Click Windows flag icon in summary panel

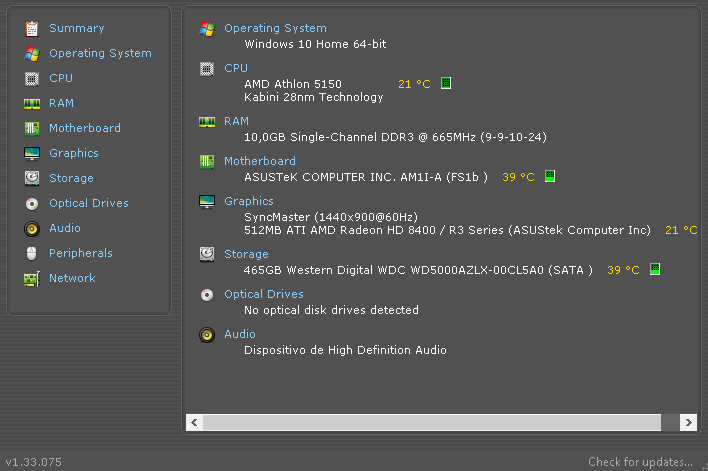pyautogui.click(x=207, y=29)
